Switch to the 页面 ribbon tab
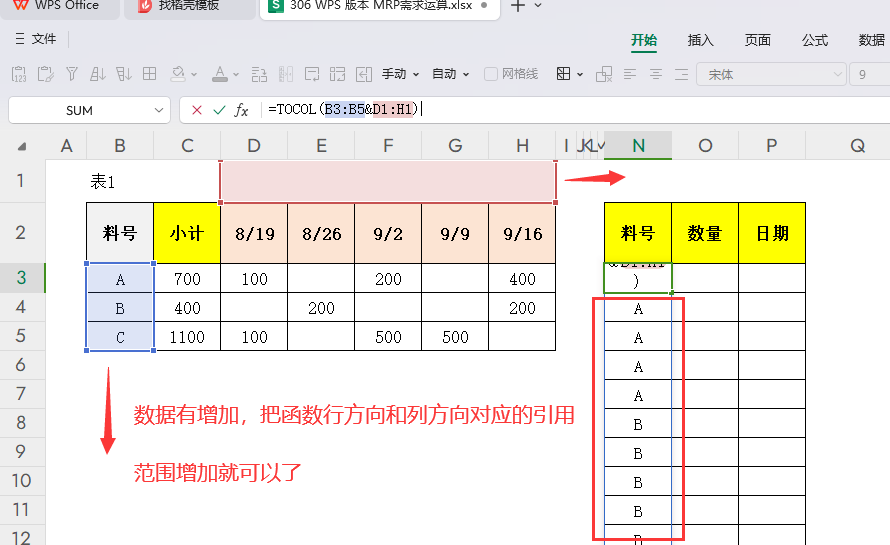This screenshot has height=545, width=890. pyautogui.click(x=758, y=40)
